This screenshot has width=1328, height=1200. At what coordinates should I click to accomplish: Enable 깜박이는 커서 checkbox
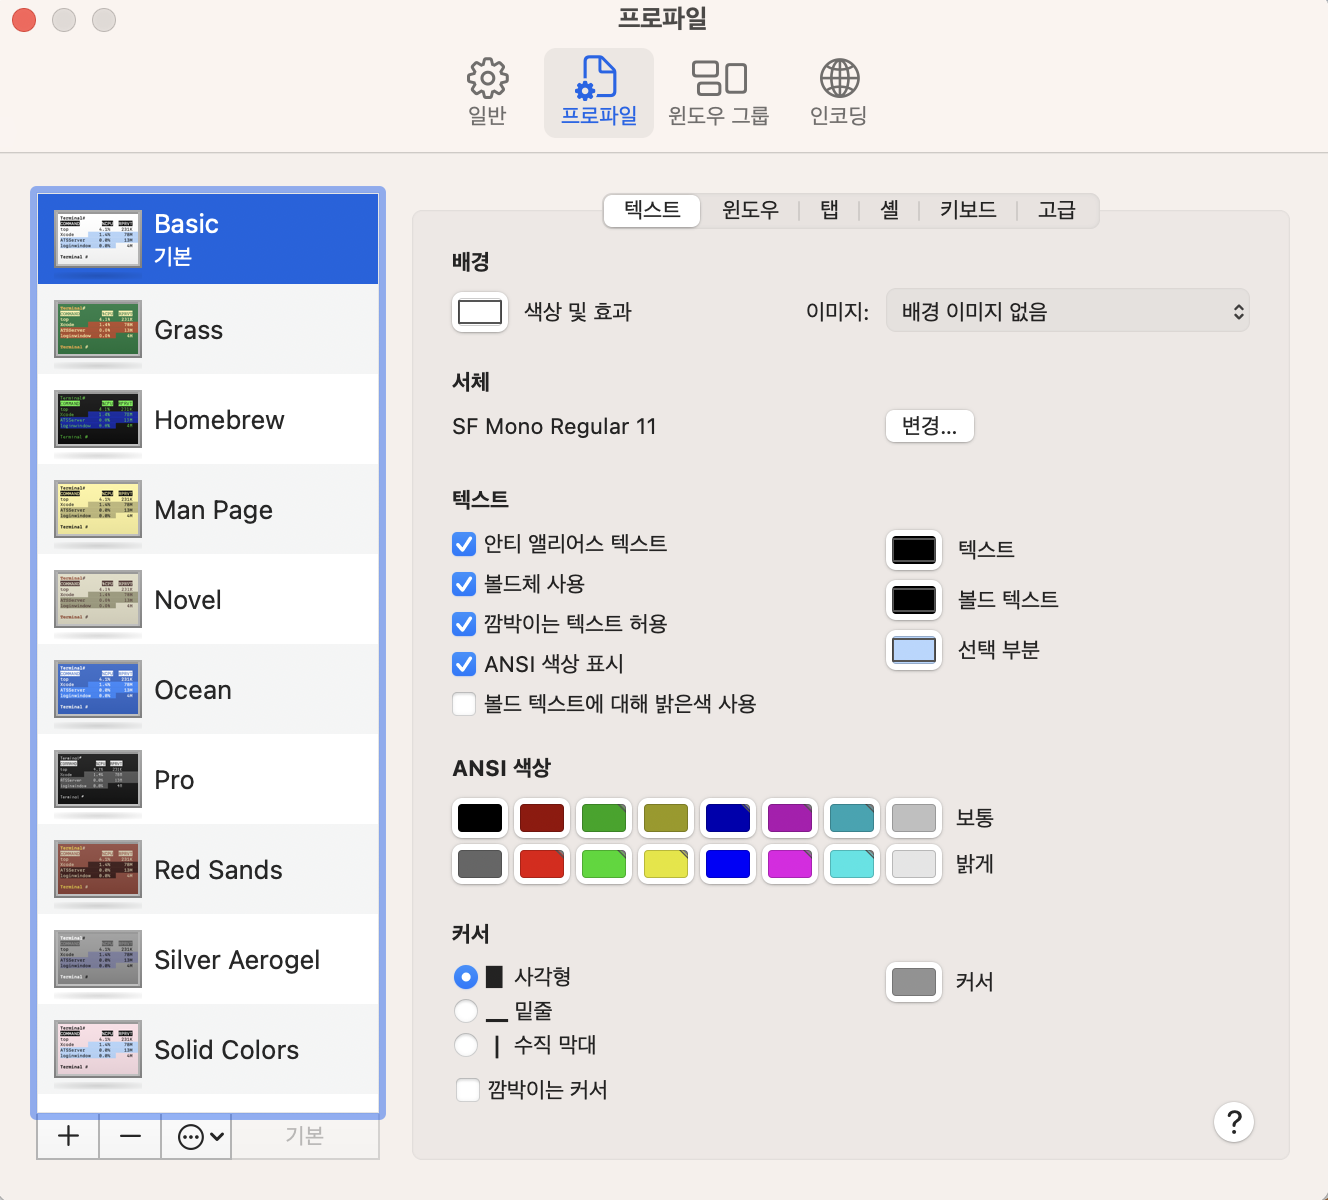point(468,1090)
